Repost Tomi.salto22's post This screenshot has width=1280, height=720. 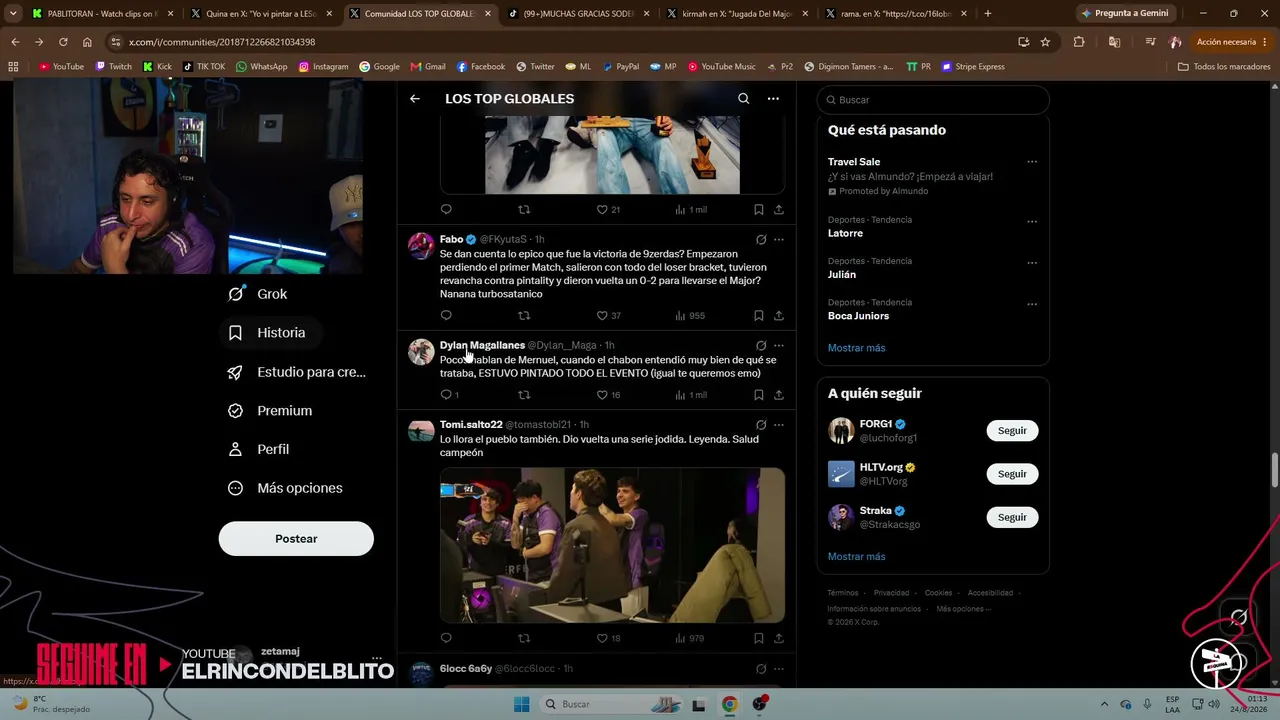click(x=524, y=638)
